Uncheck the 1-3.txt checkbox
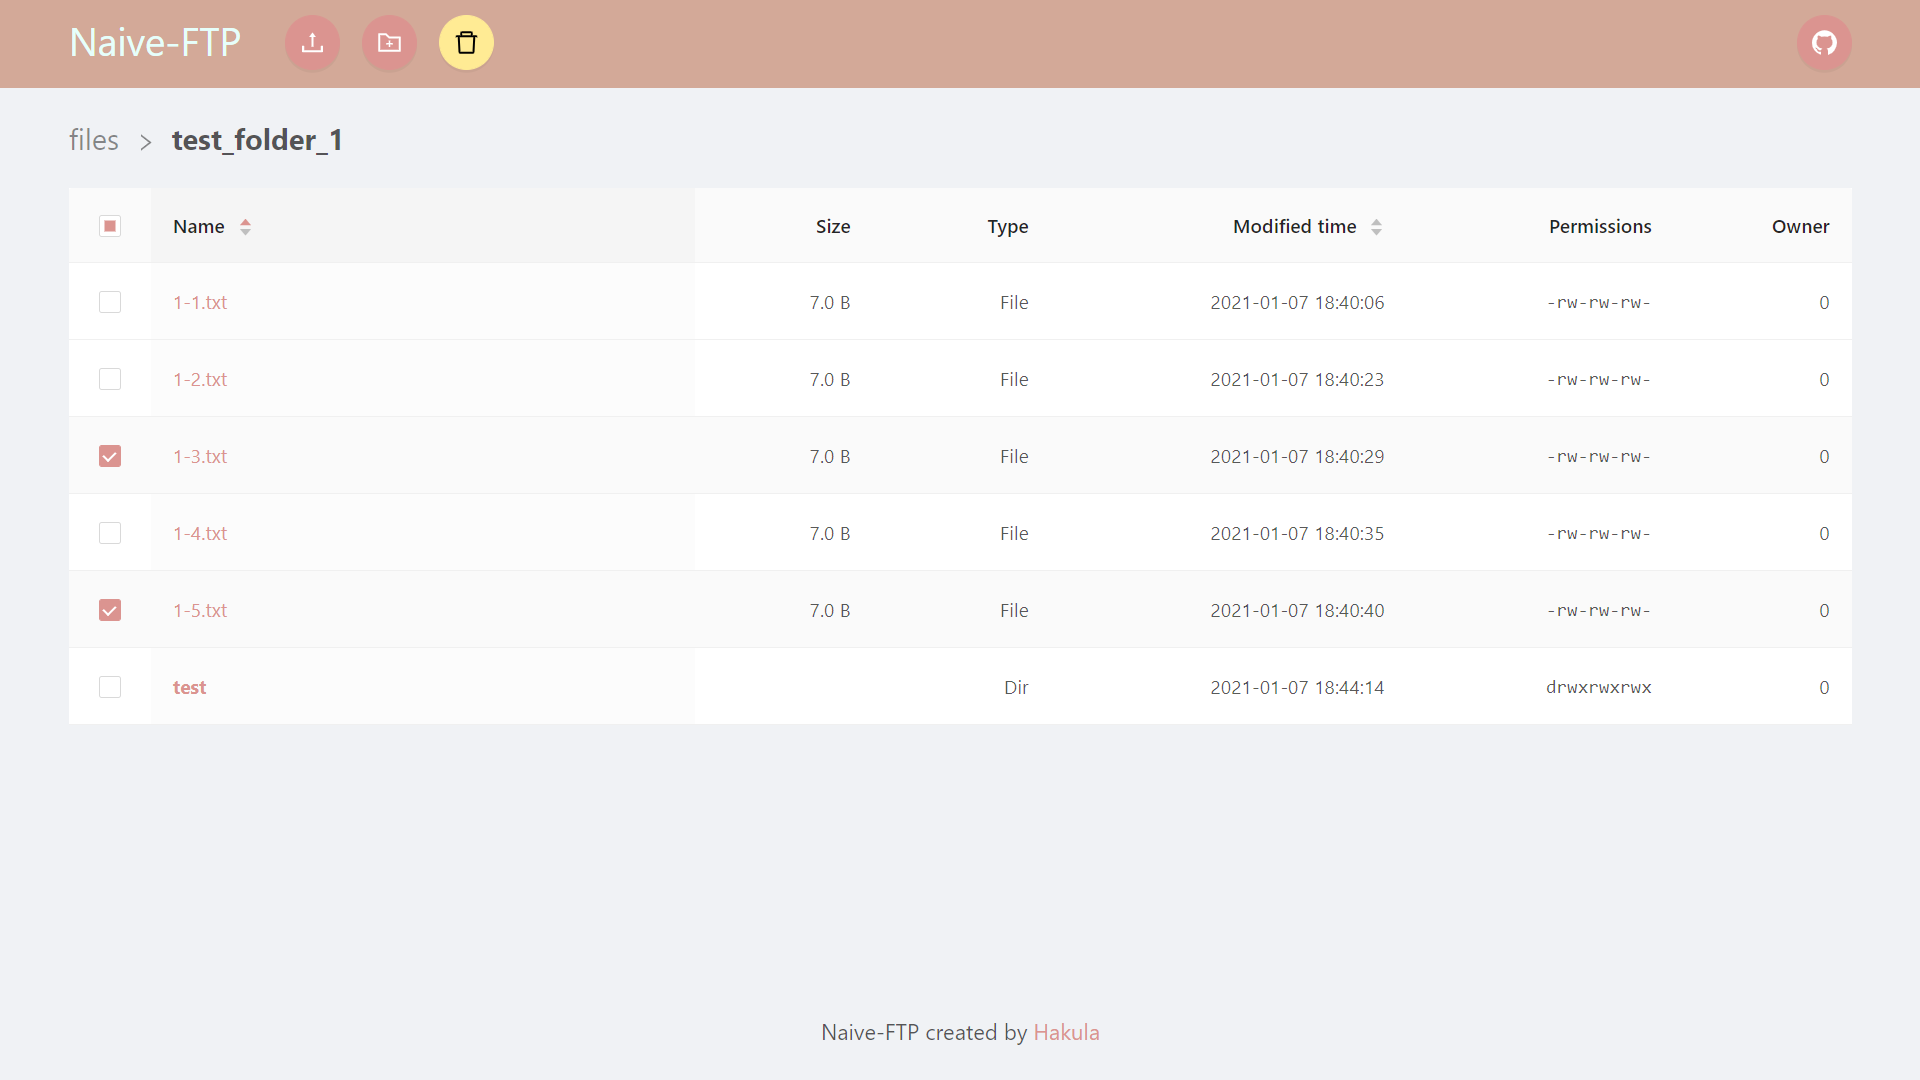Image resolution: width=1920 pixels, height=1080 pixels. pyautogui.click(x=110, y=456)
